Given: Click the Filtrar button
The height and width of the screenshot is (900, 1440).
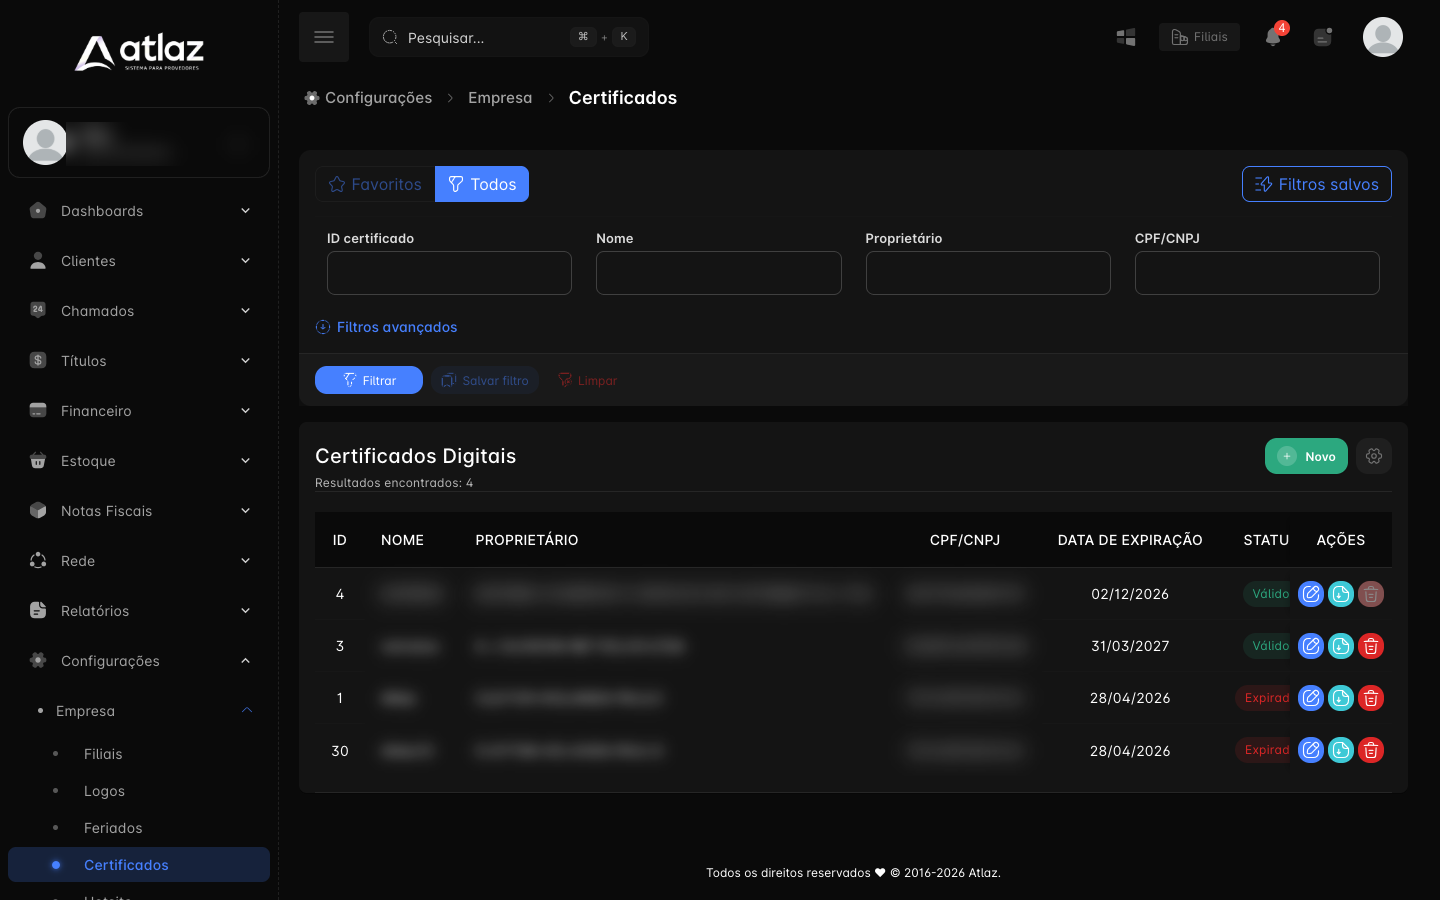Looking at the screenshot, I should tap(369, 380).
